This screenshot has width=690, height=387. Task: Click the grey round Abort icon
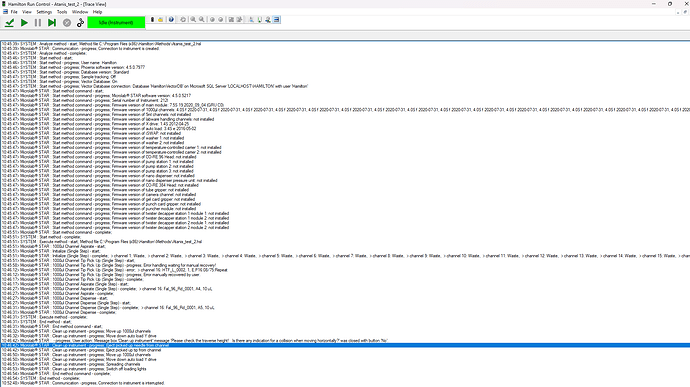click(67, 22)
